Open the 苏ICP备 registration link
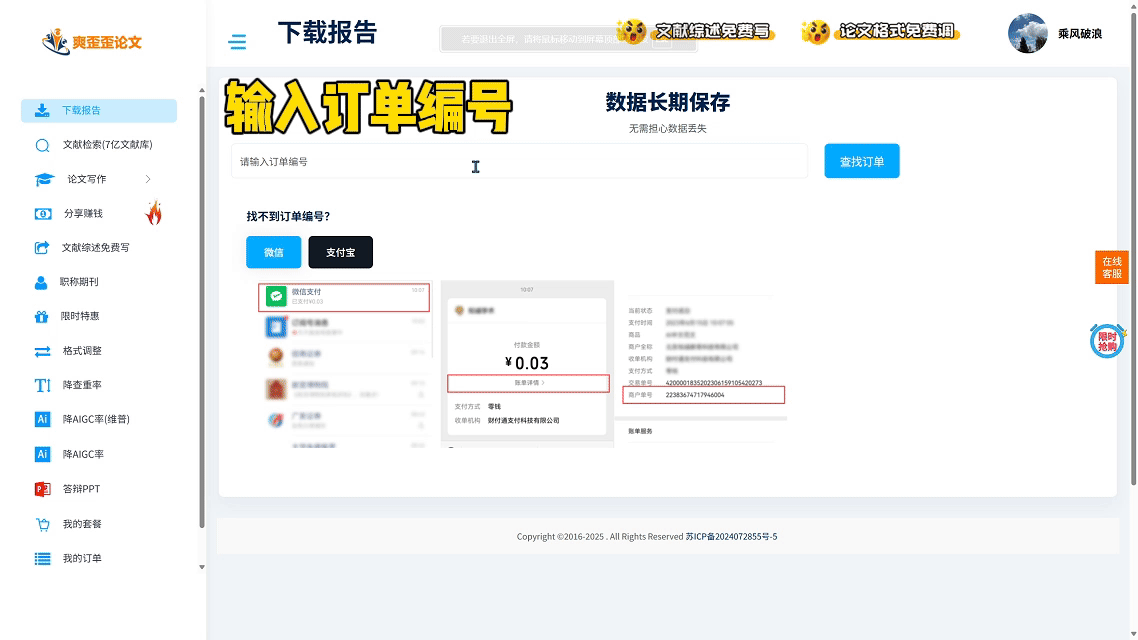 pos(731,537)
